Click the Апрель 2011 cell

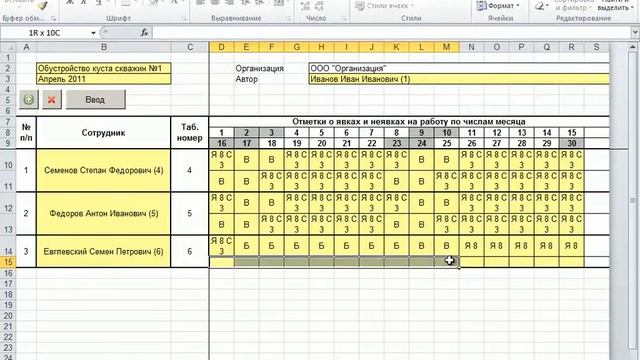[104, 79]
